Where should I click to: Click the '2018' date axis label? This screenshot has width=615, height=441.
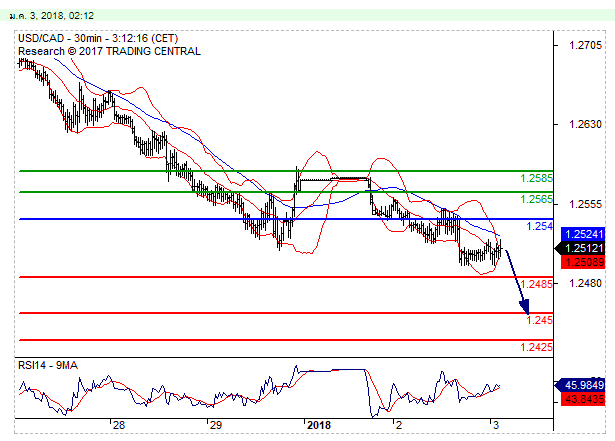point(319,425)
